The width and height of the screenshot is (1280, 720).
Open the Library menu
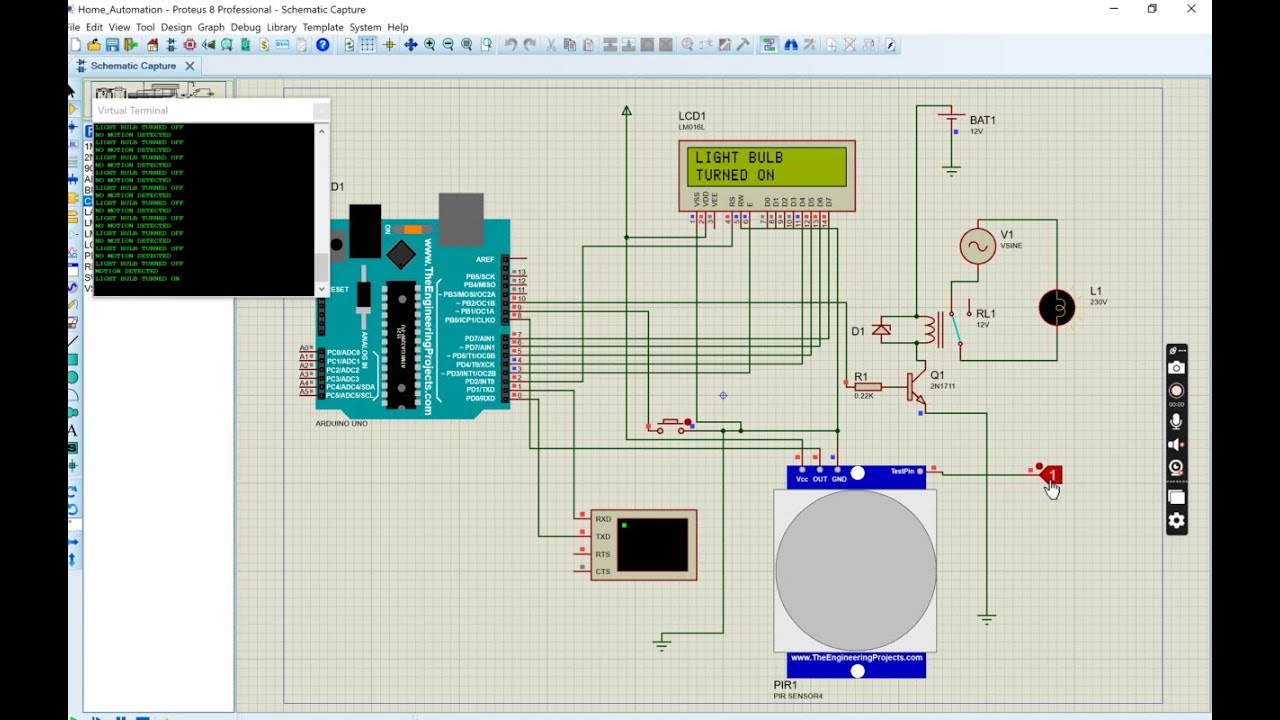coord(281,27)
